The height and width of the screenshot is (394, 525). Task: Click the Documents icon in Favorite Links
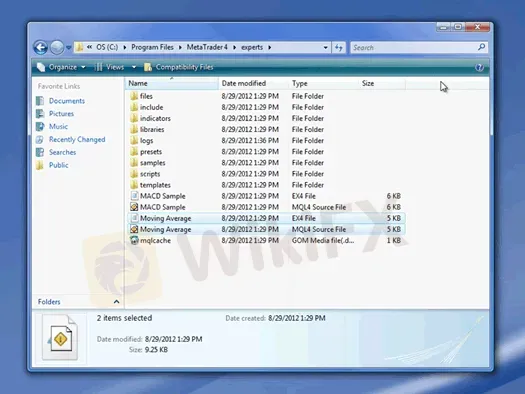click(40, 101)
